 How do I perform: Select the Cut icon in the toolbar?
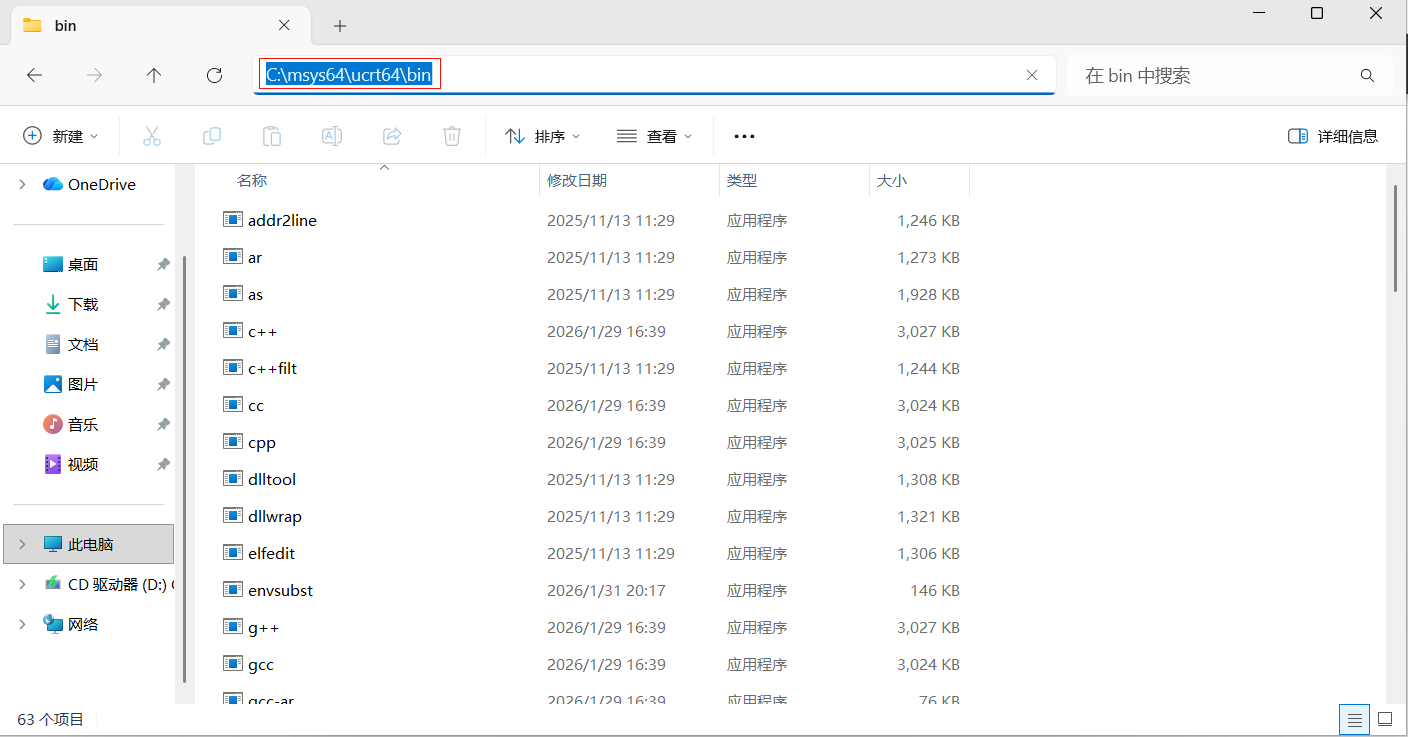coord(152,135)
